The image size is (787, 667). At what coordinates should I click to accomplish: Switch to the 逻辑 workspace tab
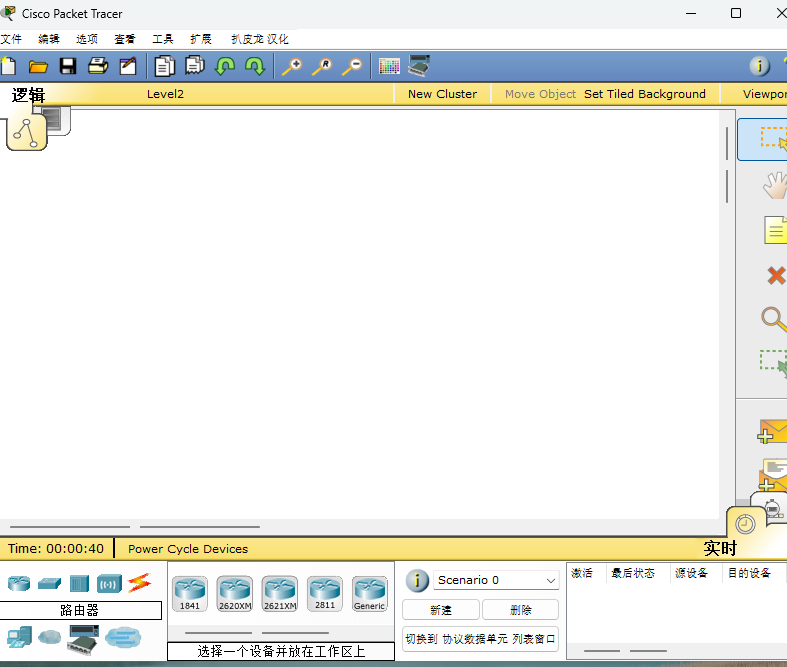[27, 132]
